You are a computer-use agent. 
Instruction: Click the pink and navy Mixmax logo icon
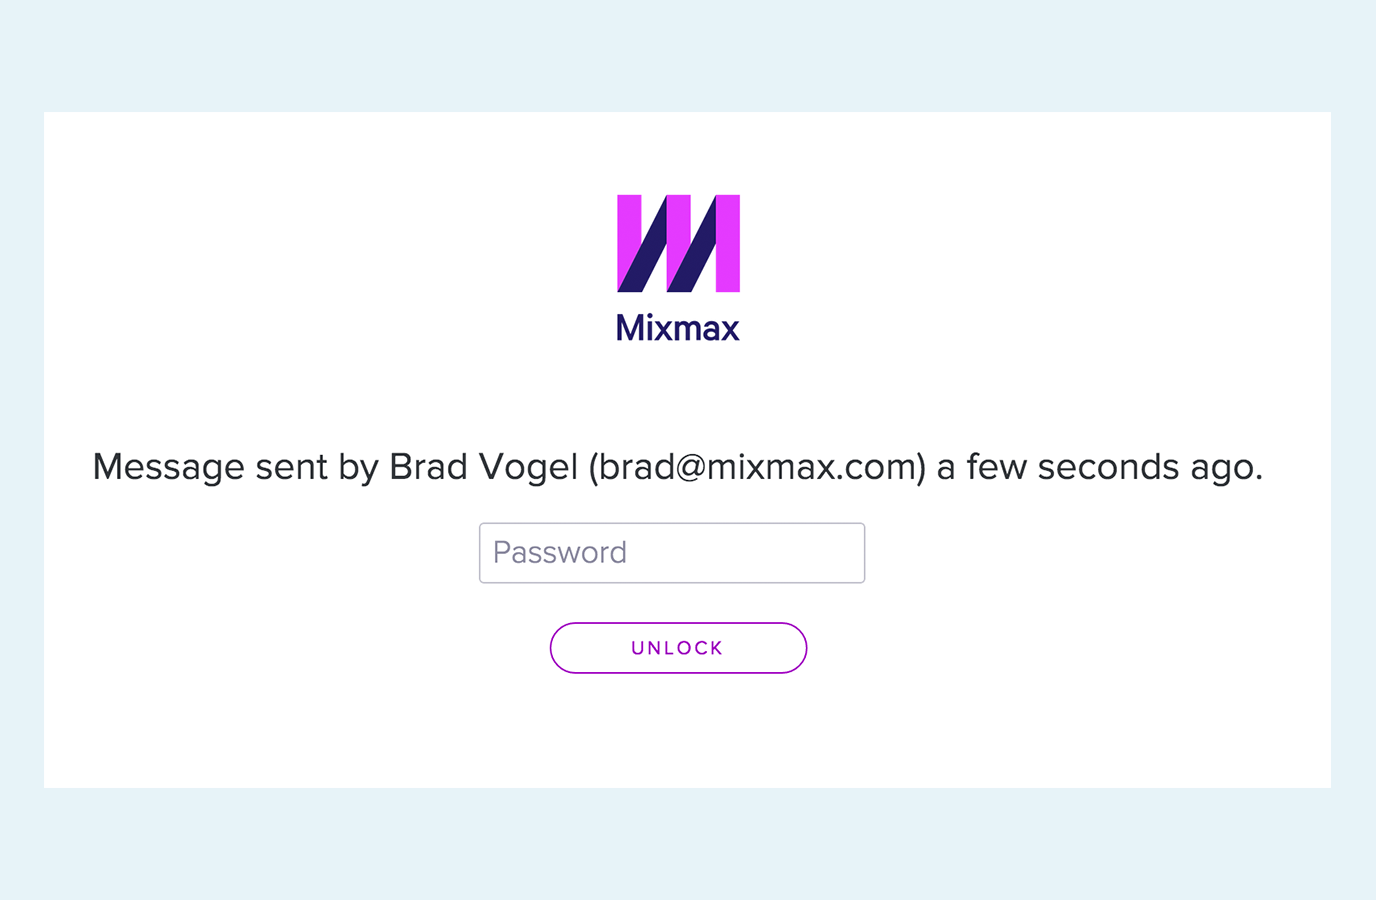[x=678, y=243]
